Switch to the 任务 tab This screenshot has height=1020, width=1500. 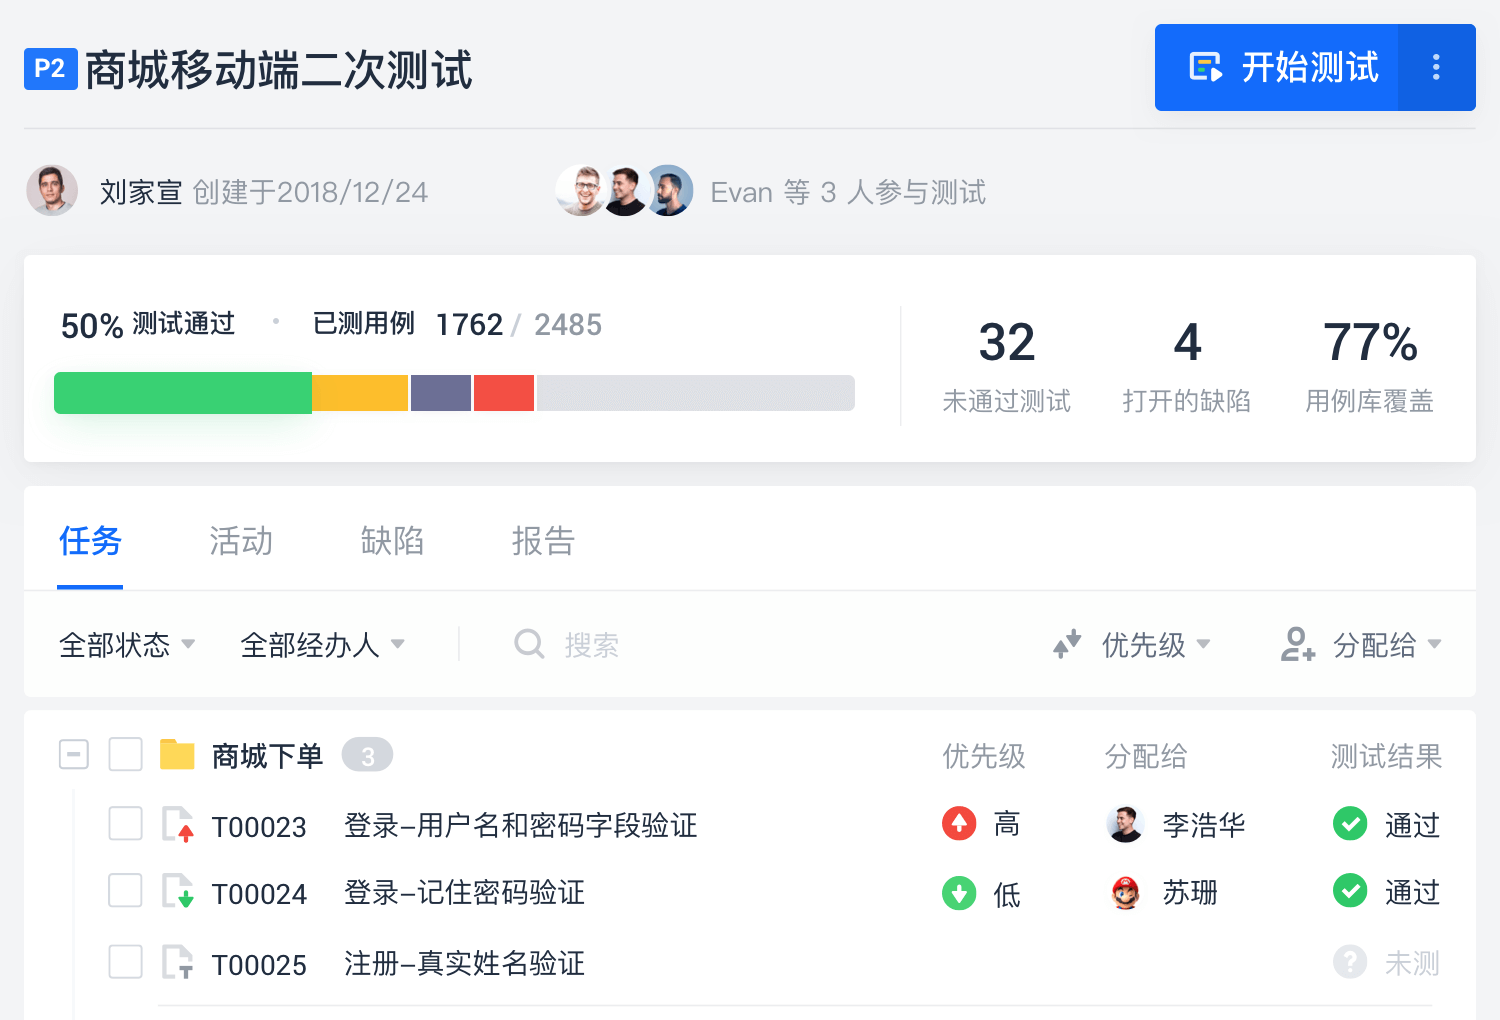coord(90,541)
